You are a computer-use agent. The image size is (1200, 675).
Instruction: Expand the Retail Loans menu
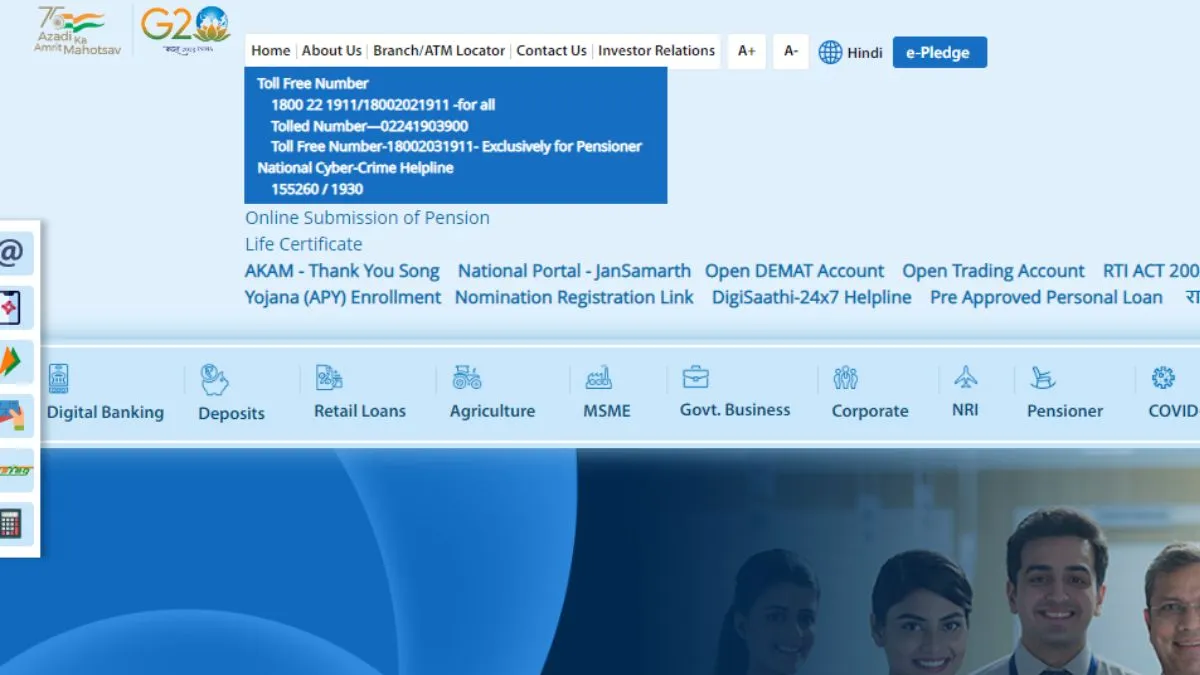click(360, 411)
